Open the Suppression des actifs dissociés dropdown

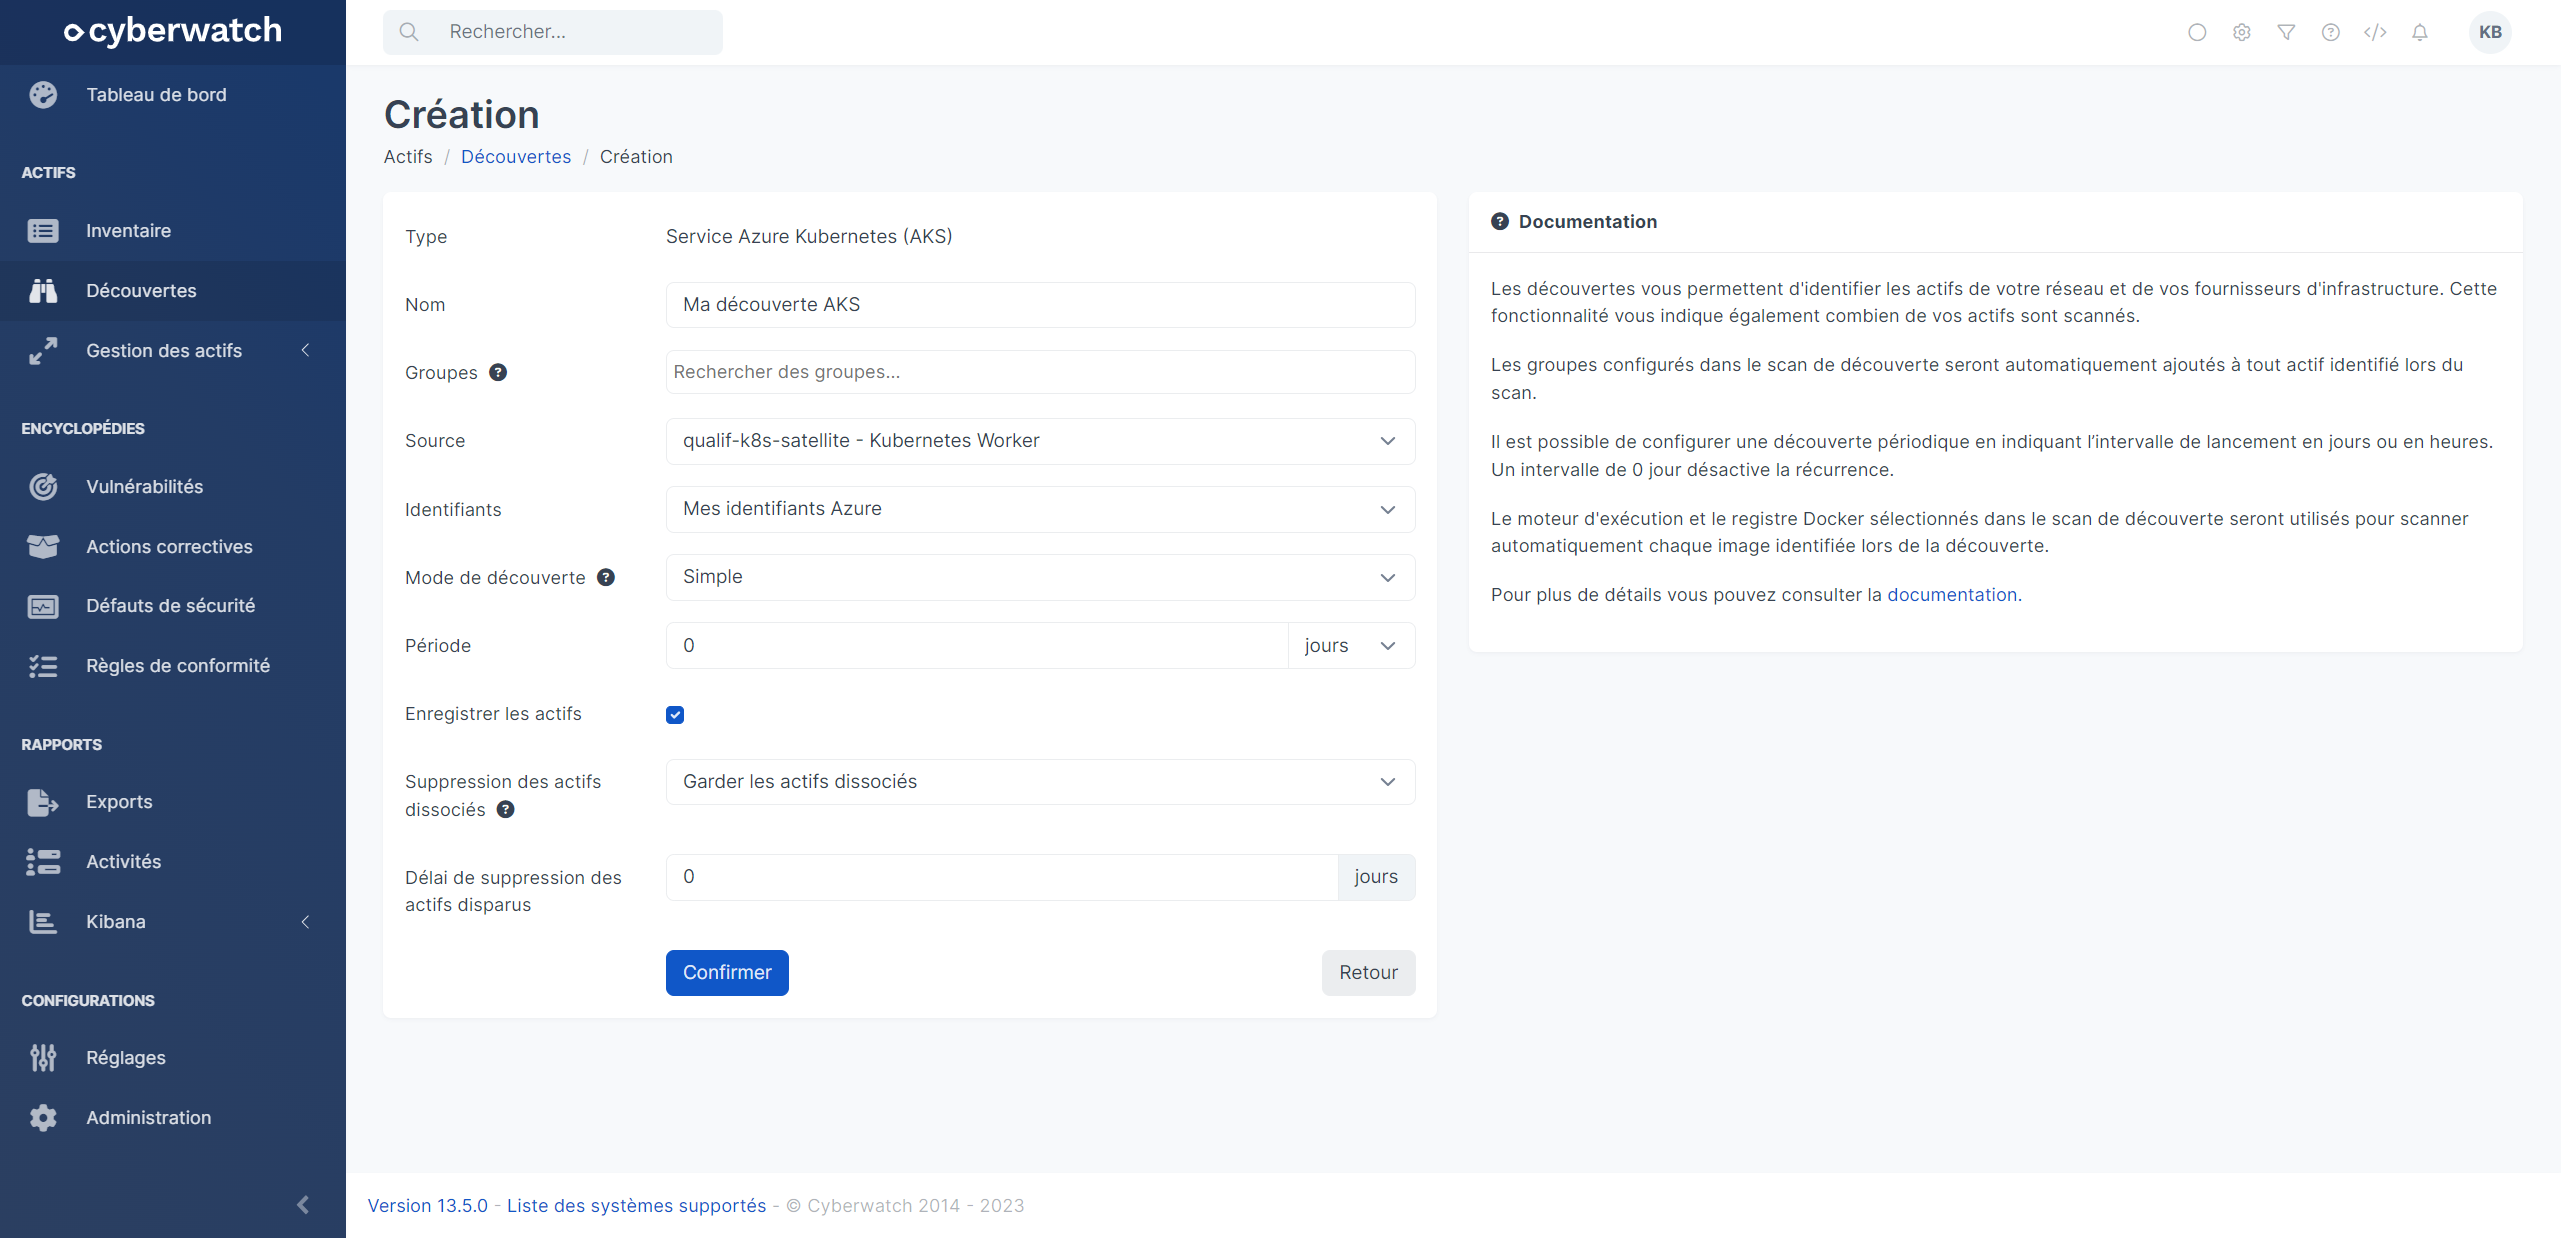coord(1040,782)
